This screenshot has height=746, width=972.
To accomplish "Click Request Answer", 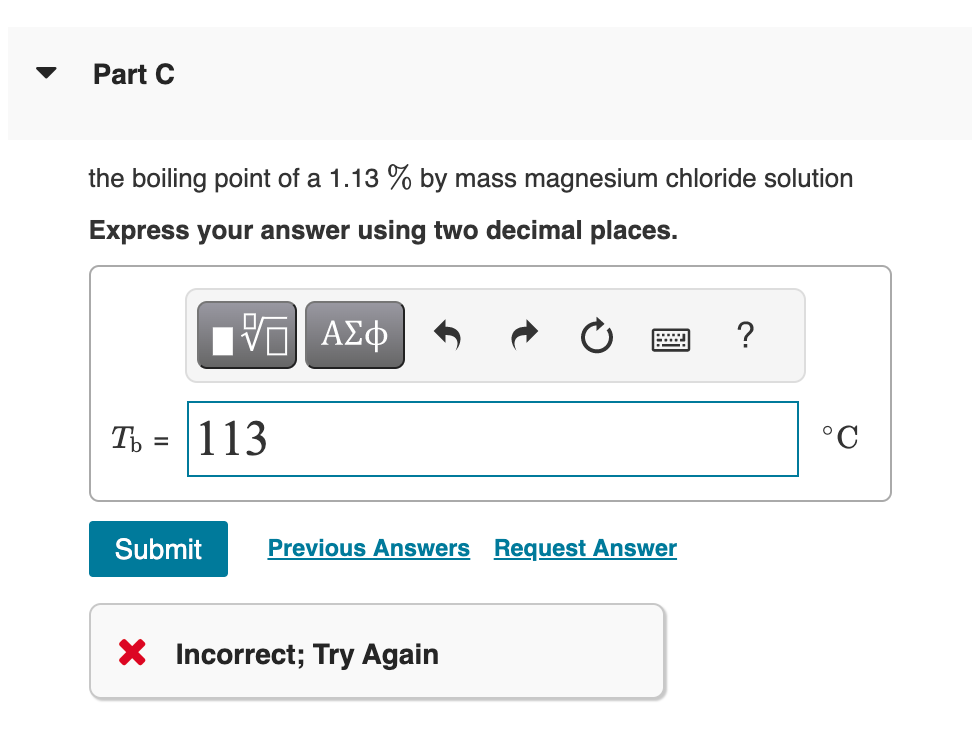I will coord(584,548).
